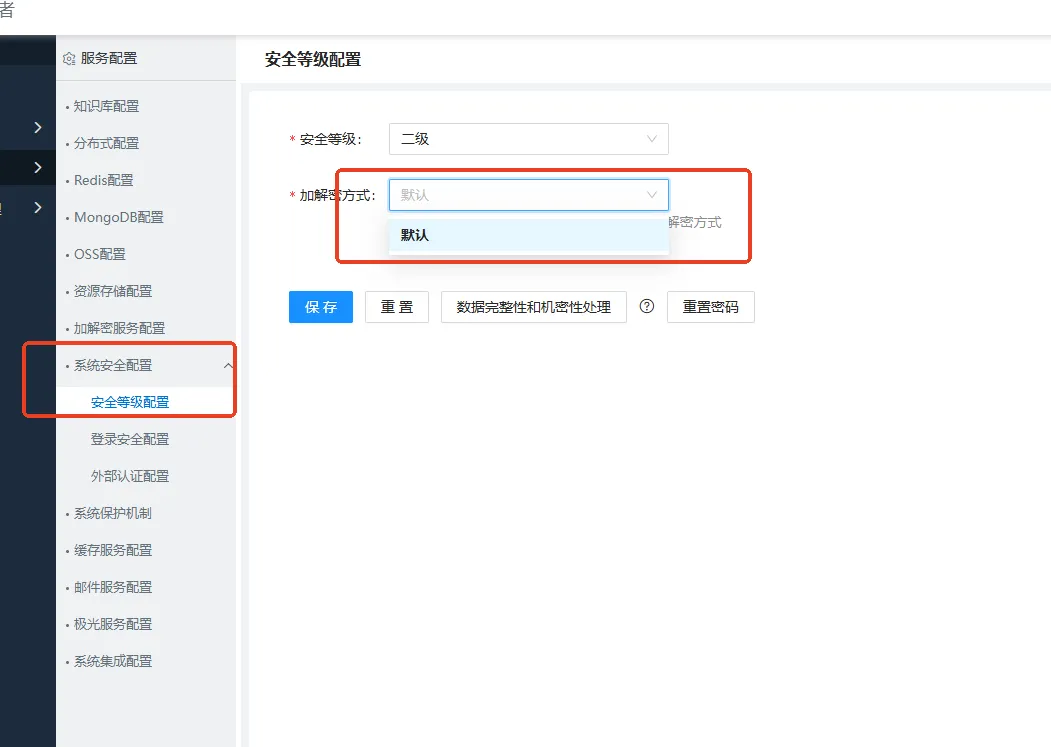Image resolution: width=1051 pixels, height=747 pixels.
Task: Go to 邮件服务配置 in sidebar
Action: pyautogui.click(x=113, y=587)
